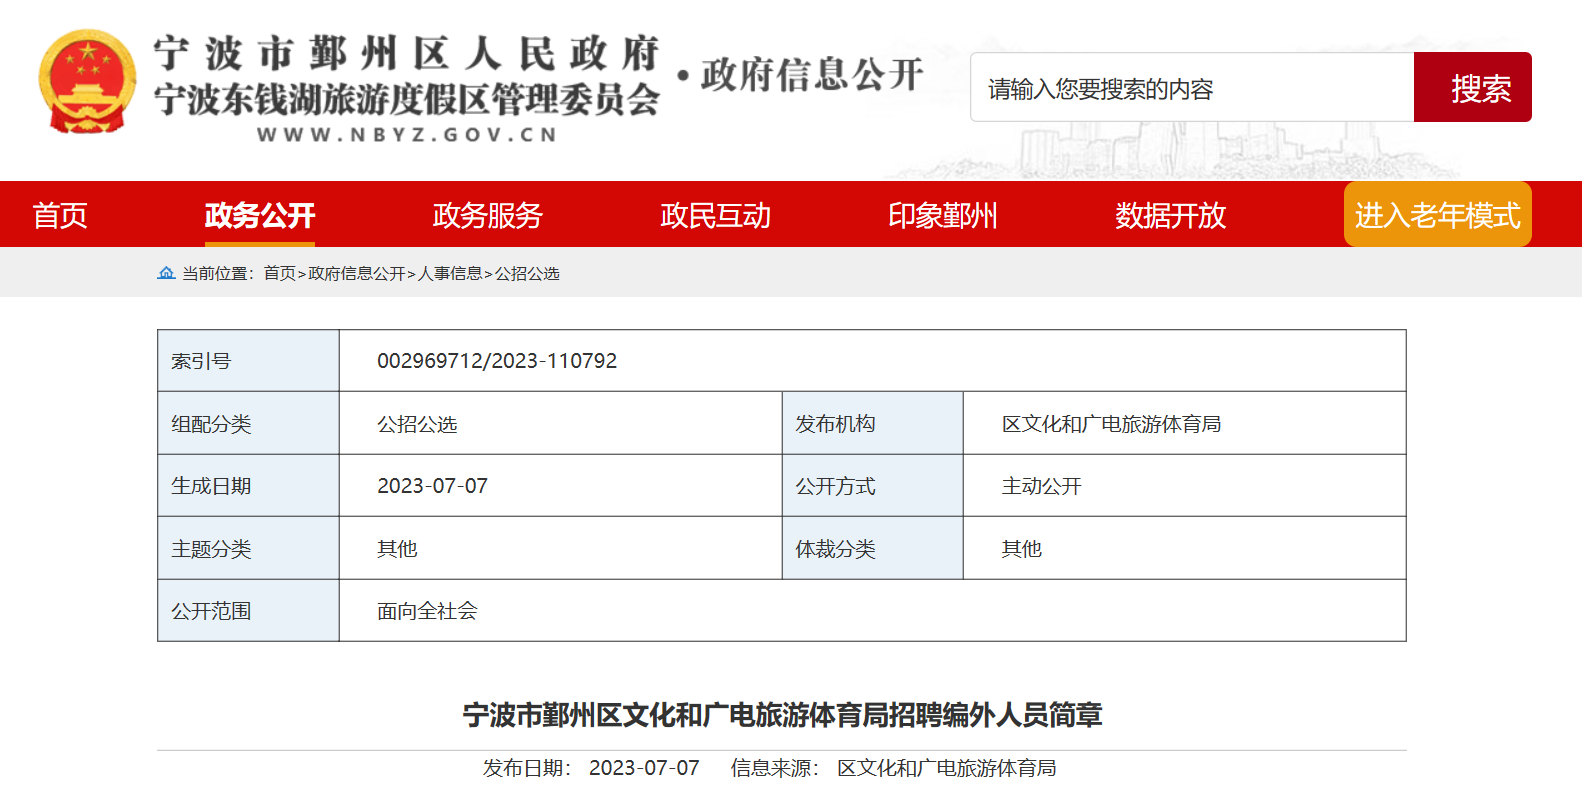This screenshot has height=798, width=1582.
Task: Click the 发布日期 2023-07-07 text
Action: coord(591,768)
